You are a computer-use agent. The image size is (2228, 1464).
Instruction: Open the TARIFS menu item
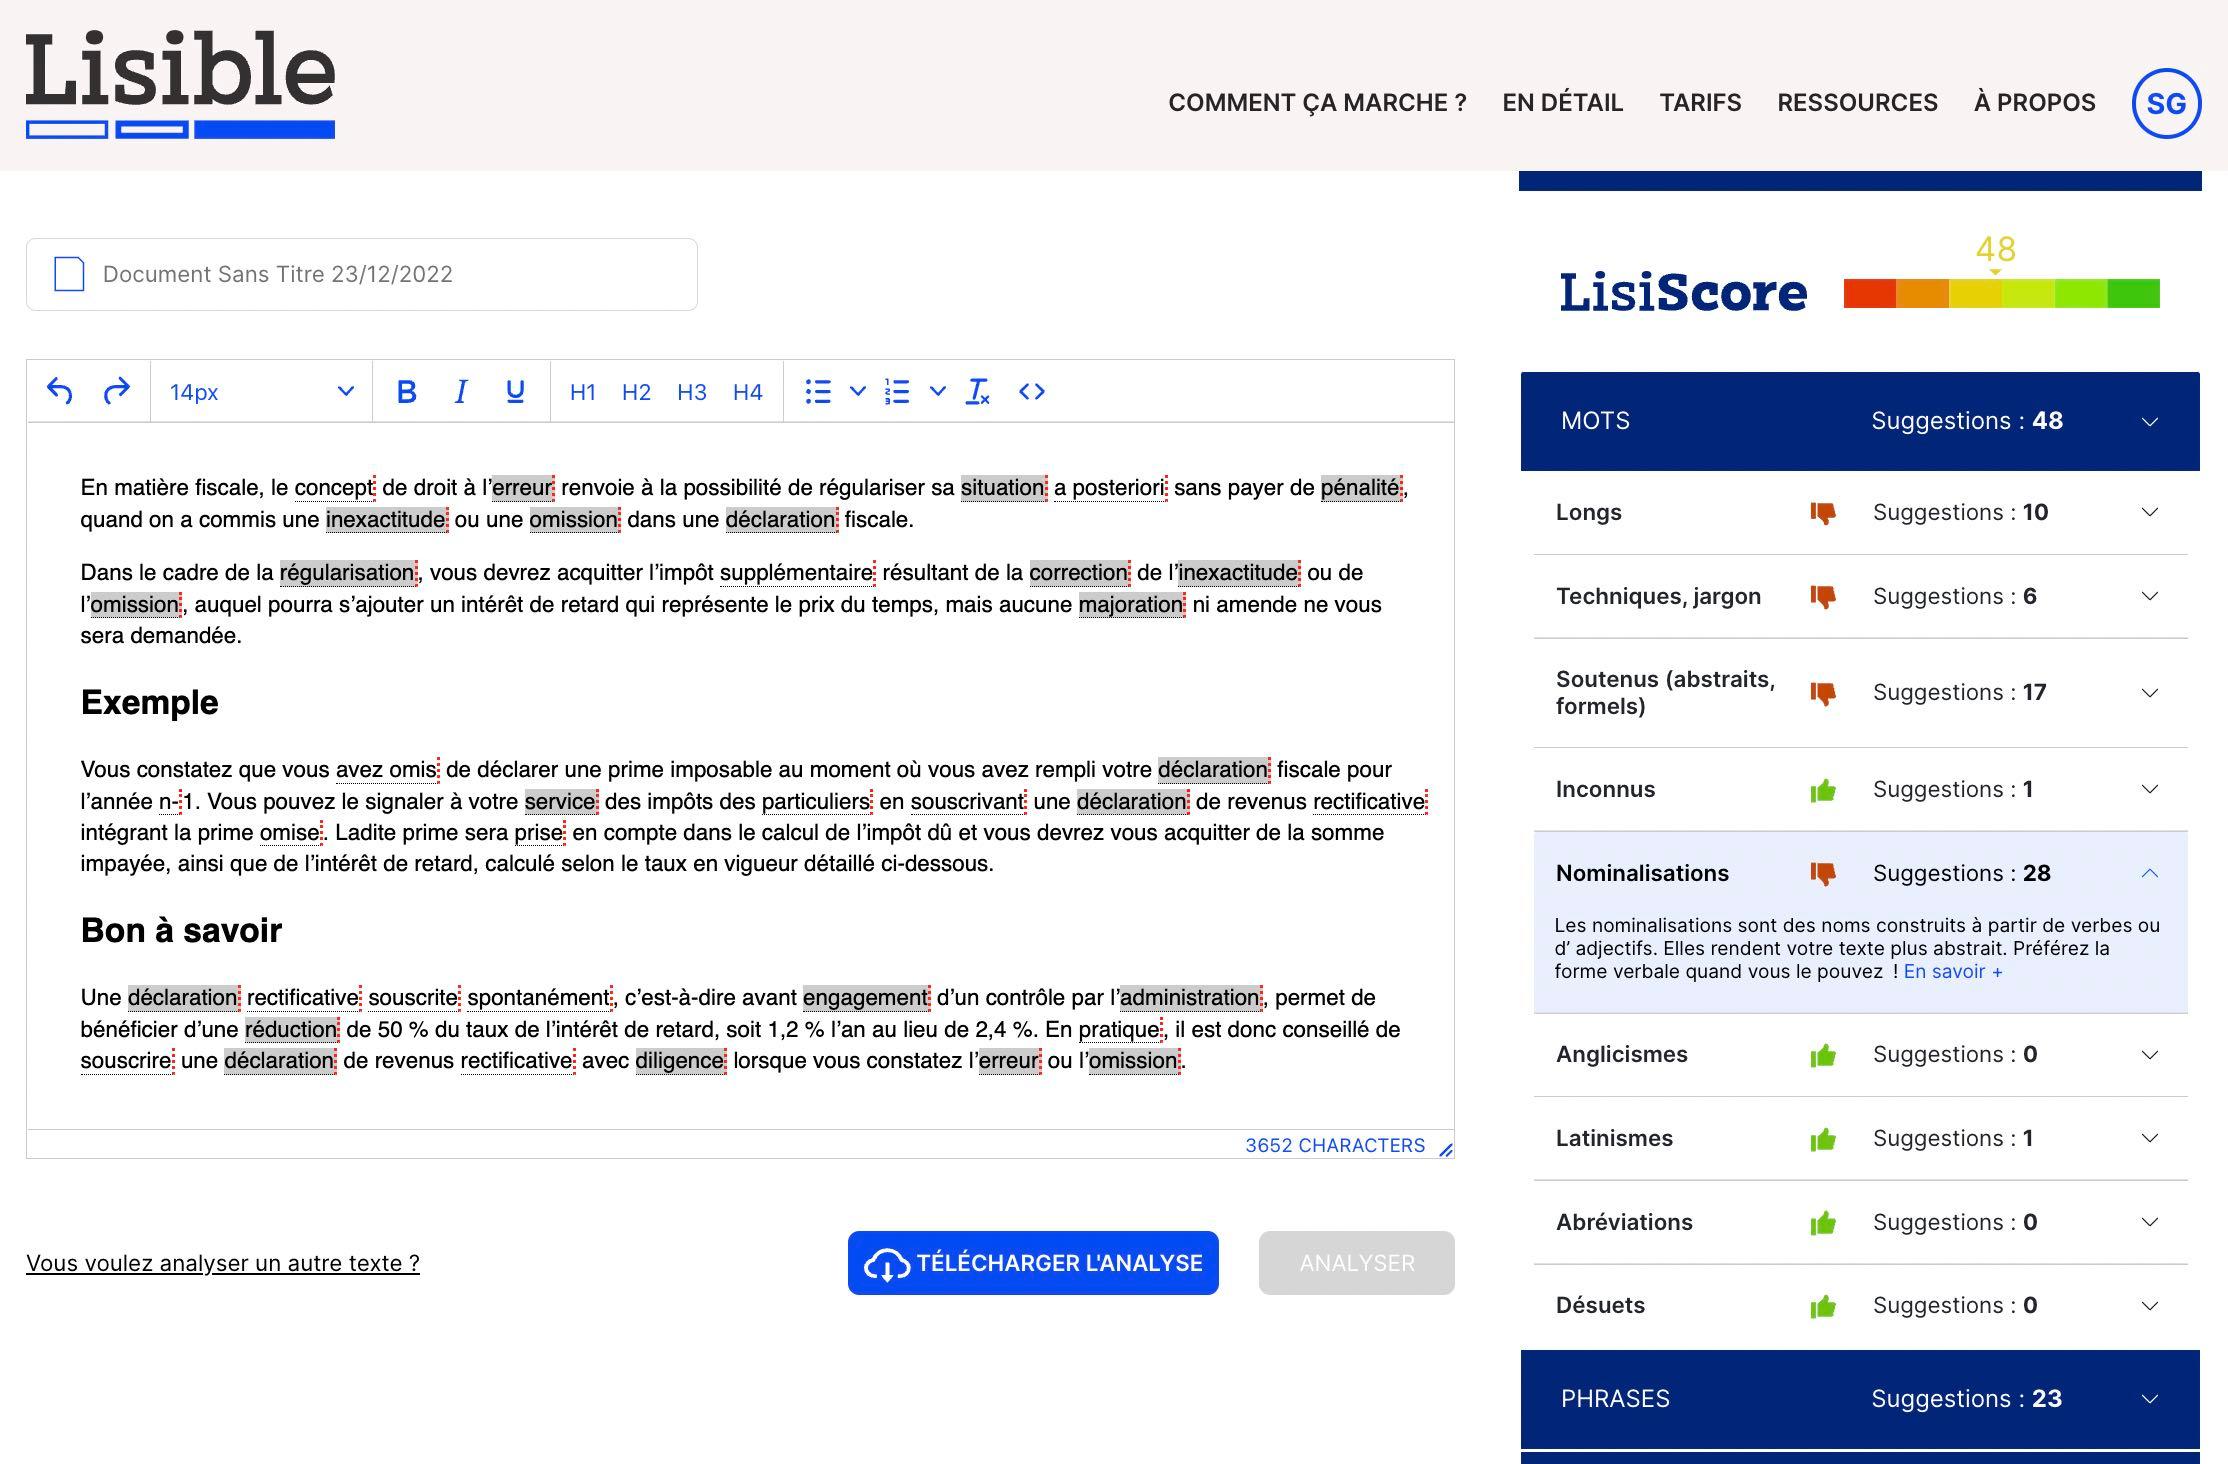[1700, 103]
